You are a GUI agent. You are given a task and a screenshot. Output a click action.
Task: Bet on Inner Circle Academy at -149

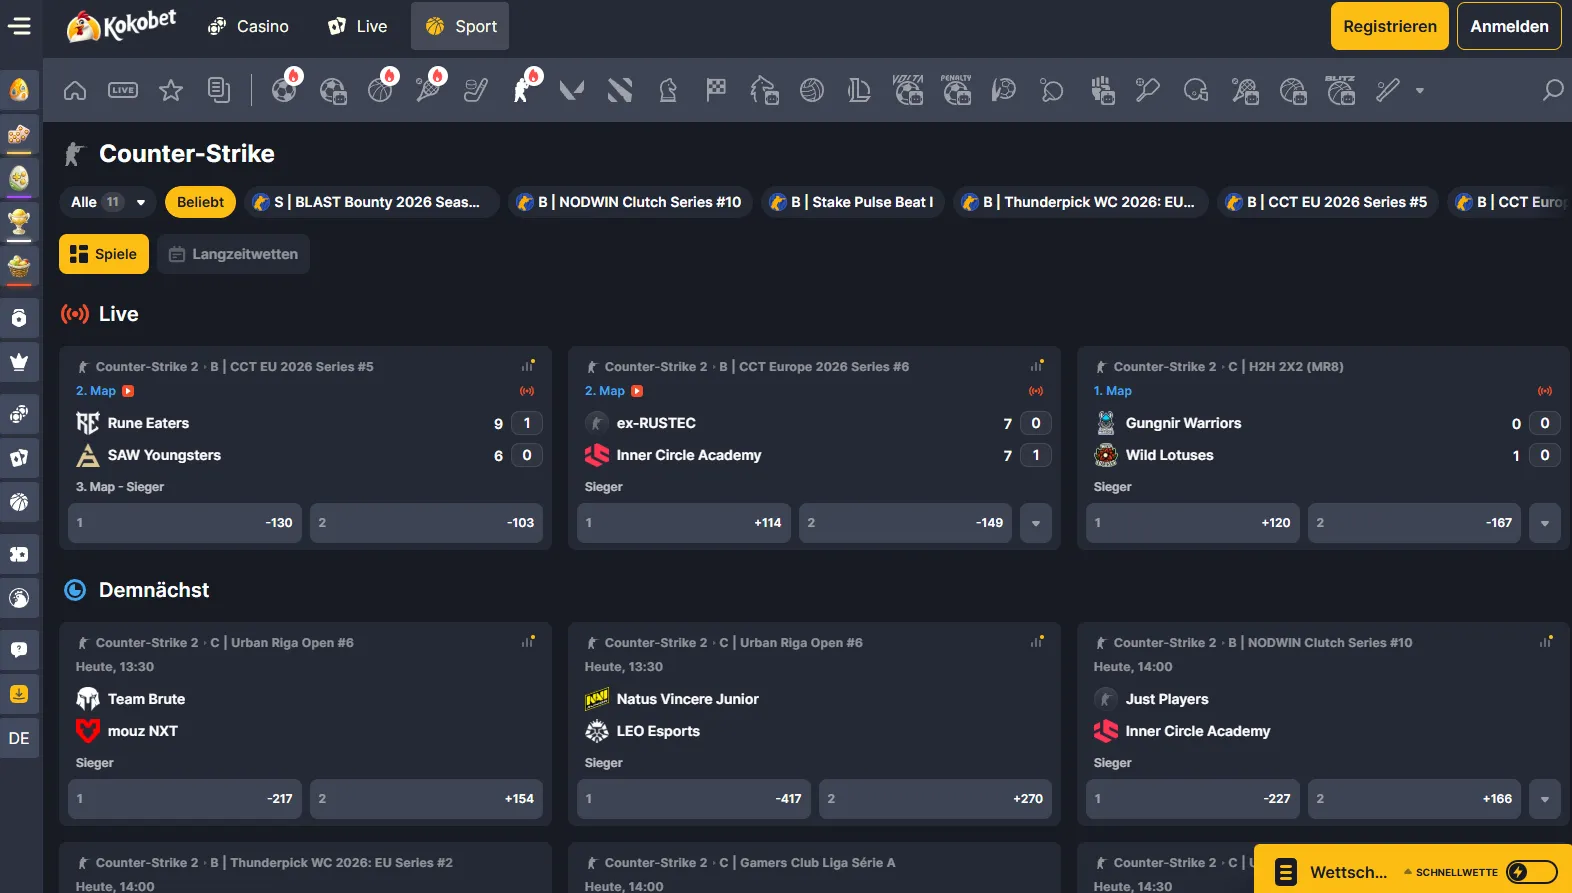pyautogui.click(x=905, y=523)
